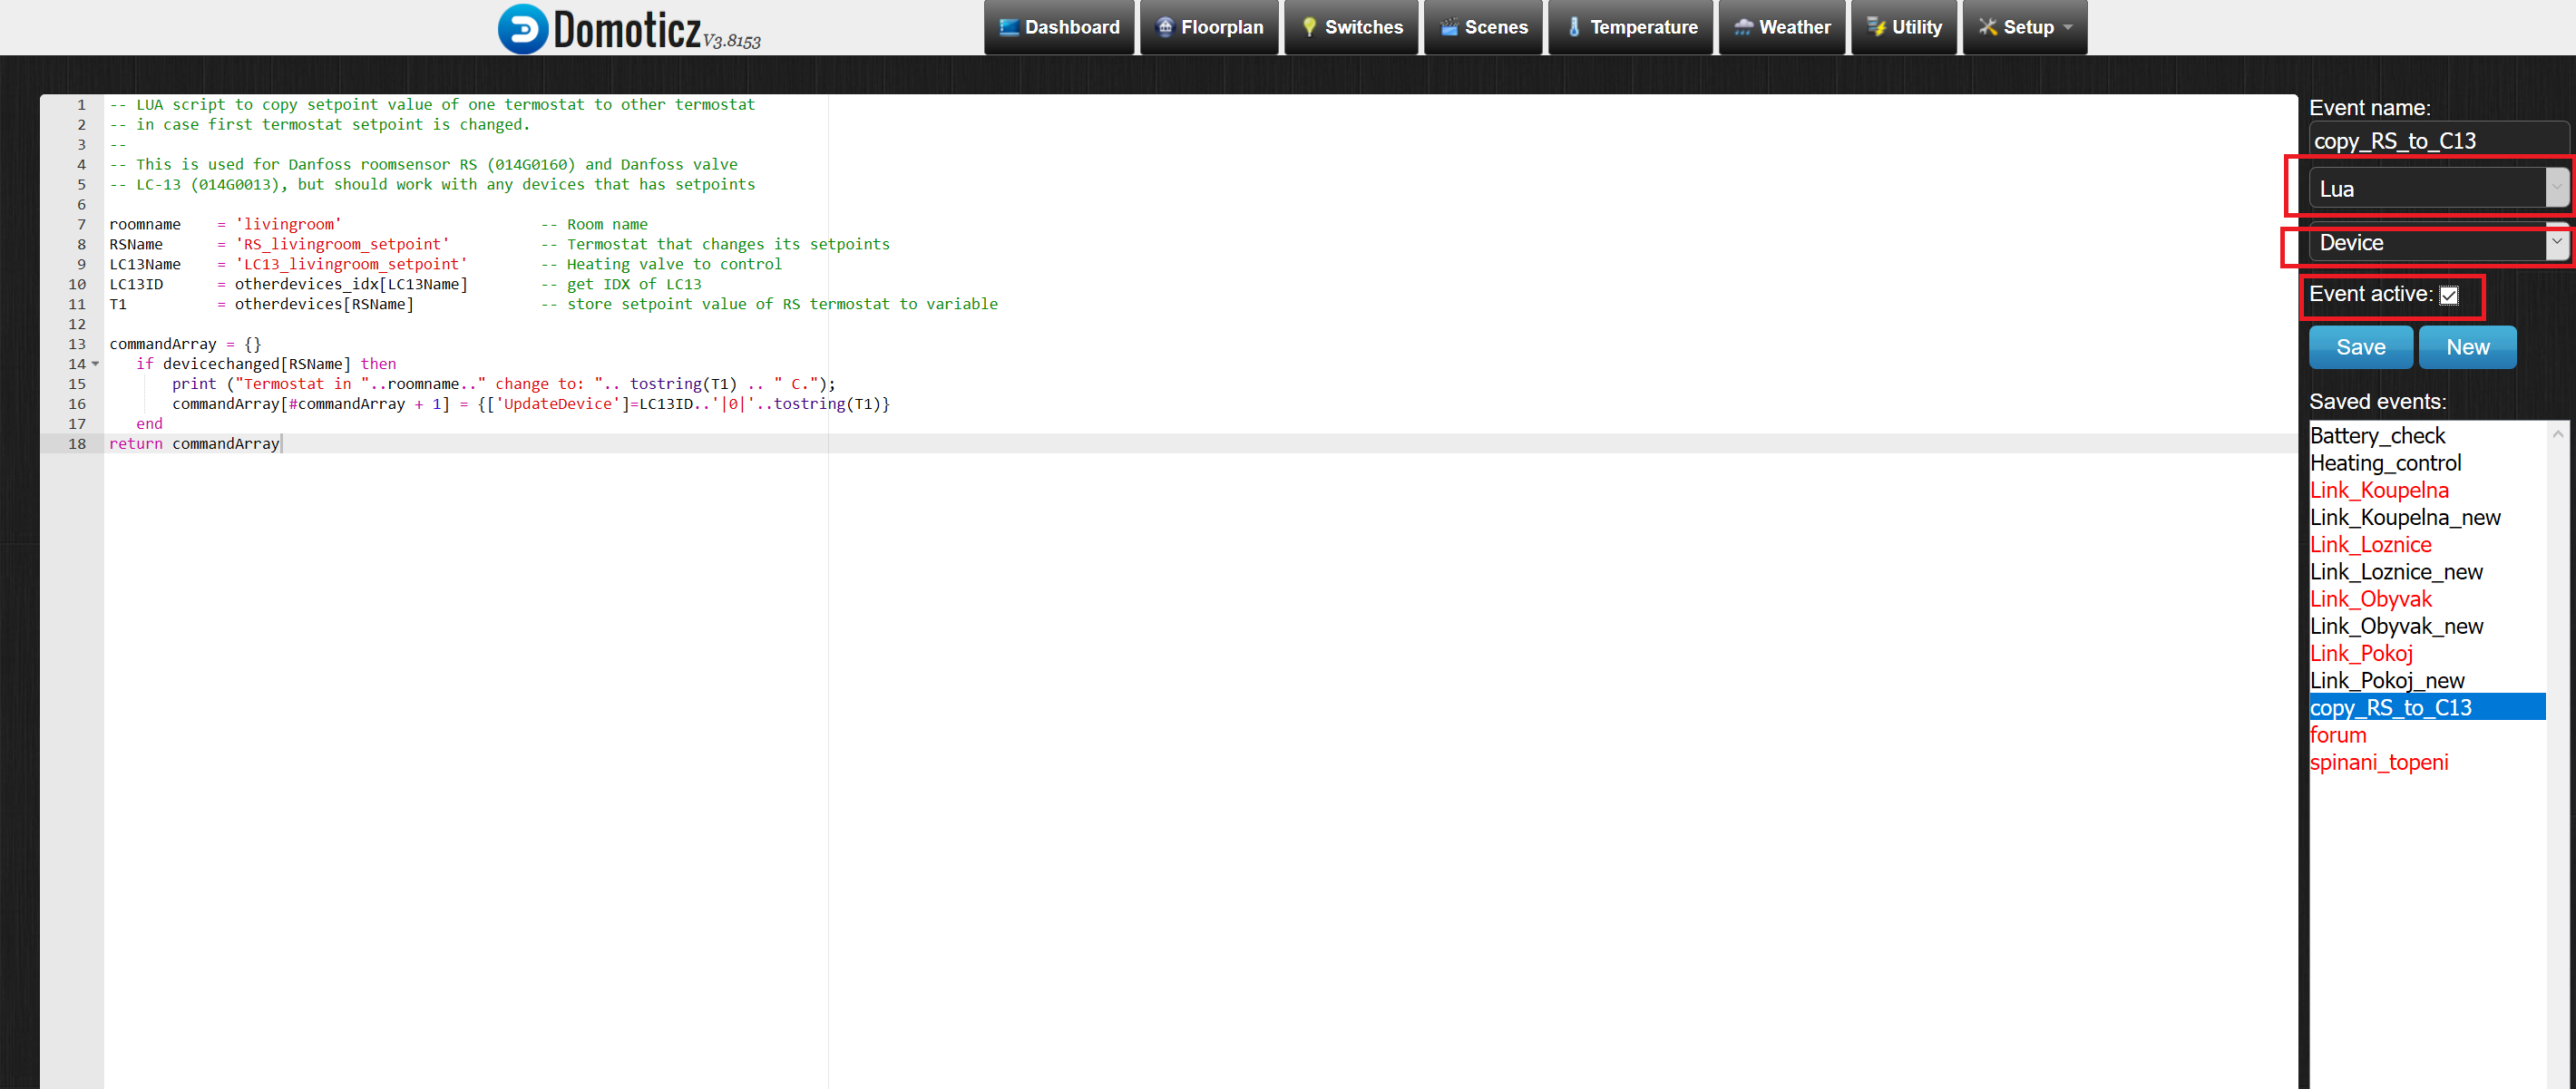Screen dimensions: 2576x1089
Task: Open the Device trigger dropdown
Action: (x=2438, y=243)
